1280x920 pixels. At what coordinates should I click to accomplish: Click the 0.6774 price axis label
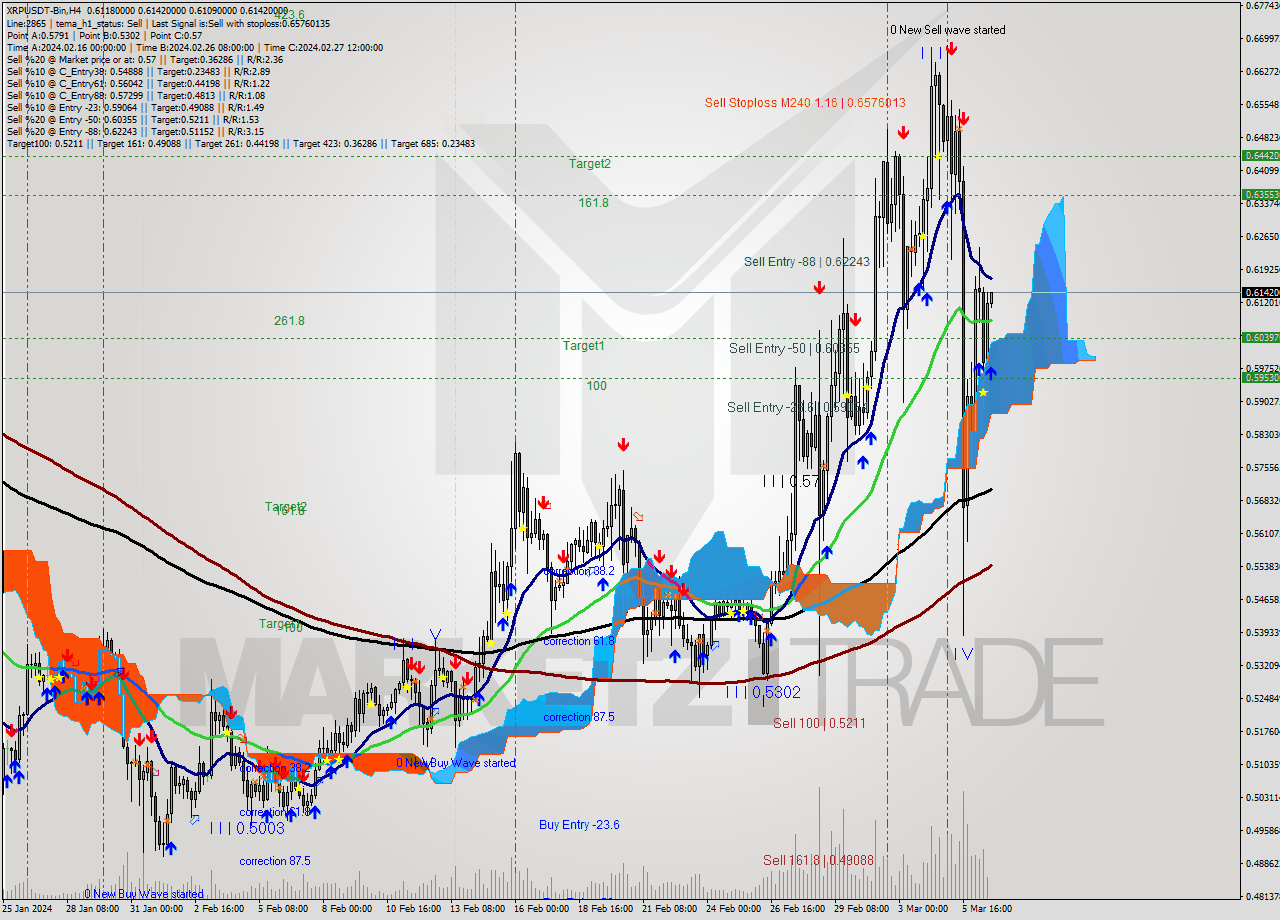click(x=1262, y=6)
